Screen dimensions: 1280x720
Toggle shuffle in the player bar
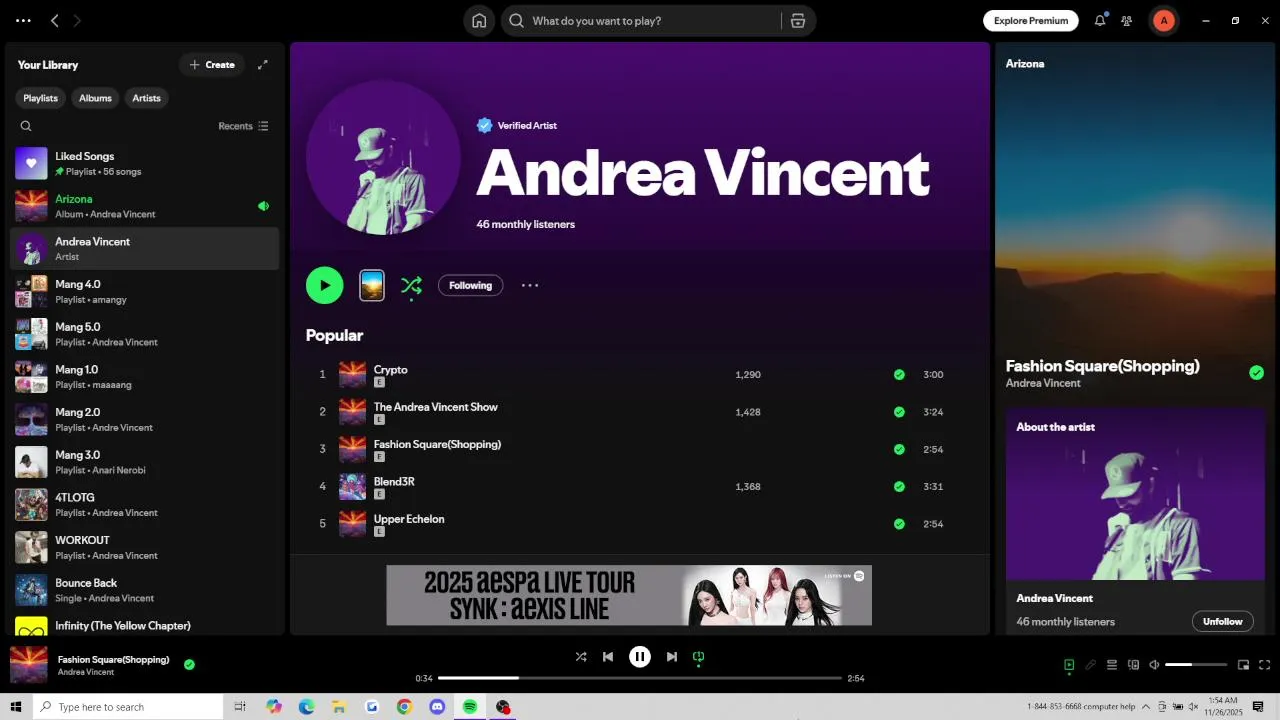[x=581, y=657]
